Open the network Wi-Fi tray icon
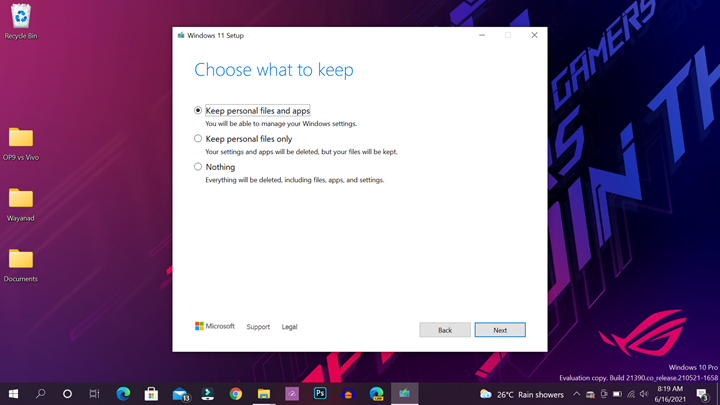The image size is (720, 405). 631,394
